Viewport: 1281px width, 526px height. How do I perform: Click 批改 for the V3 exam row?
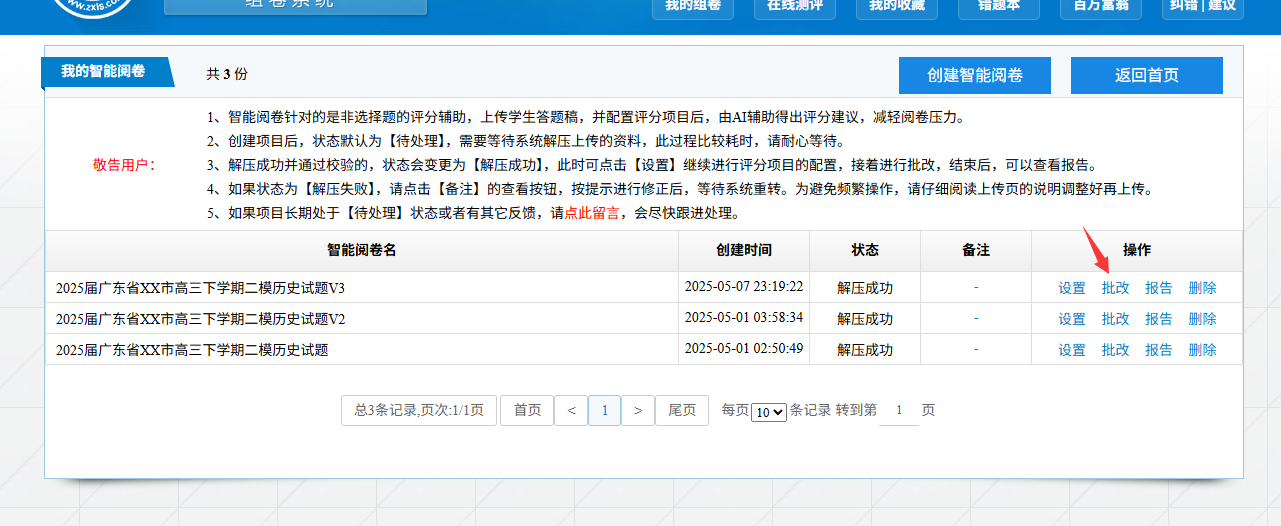click(1115, 288)
